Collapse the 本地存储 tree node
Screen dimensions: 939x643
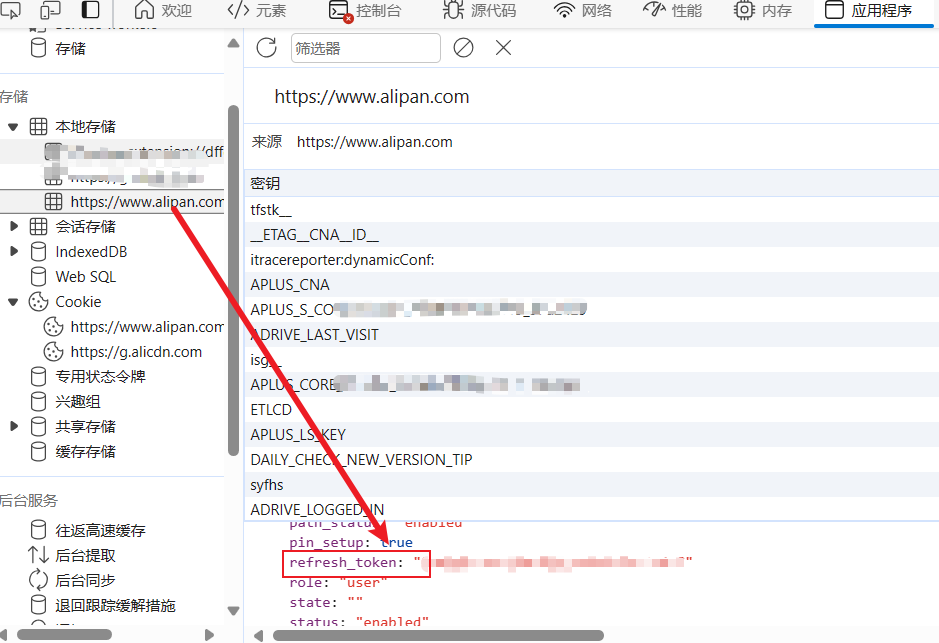[x=13, y=127]
